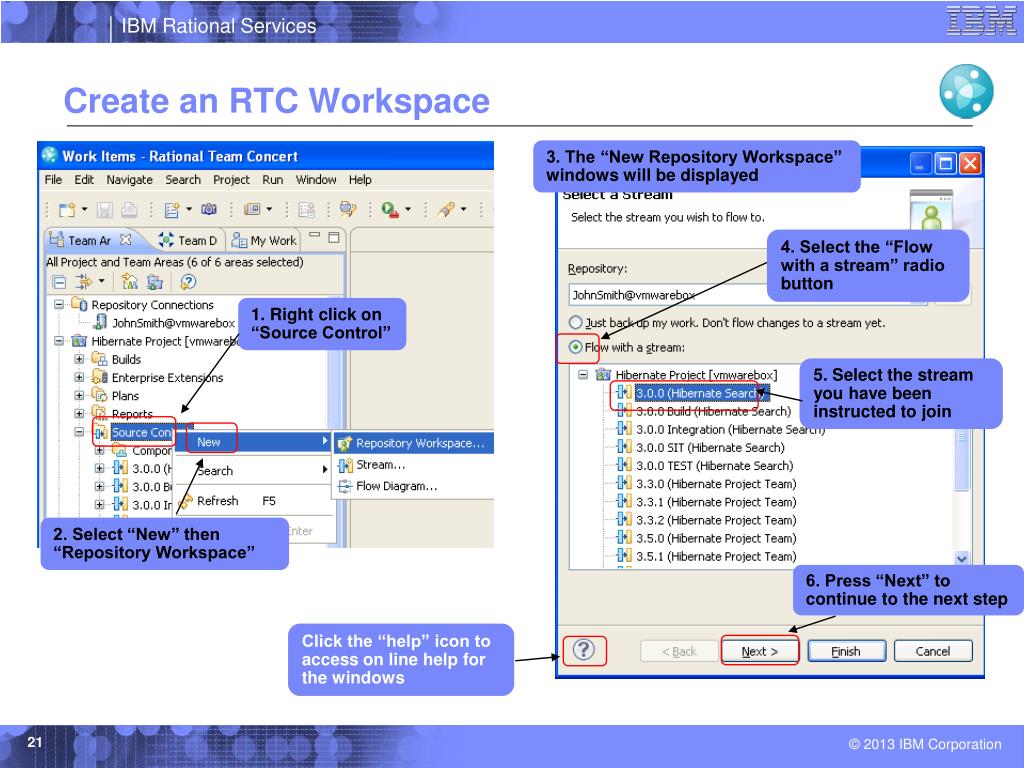This screenshot has height=768, width=1024.
Task: Switch to the My Work tab
Action: pyautogui.click(x=264, y=240)
